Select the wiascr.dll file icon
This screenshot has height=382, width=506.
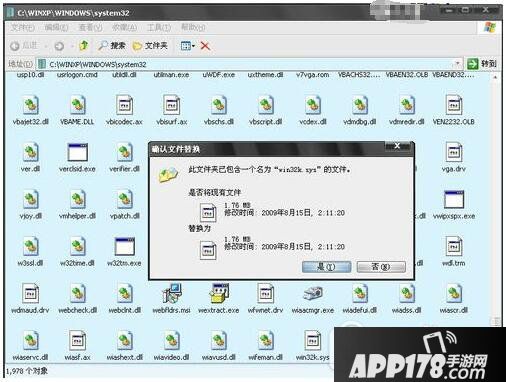click(454, 293)
